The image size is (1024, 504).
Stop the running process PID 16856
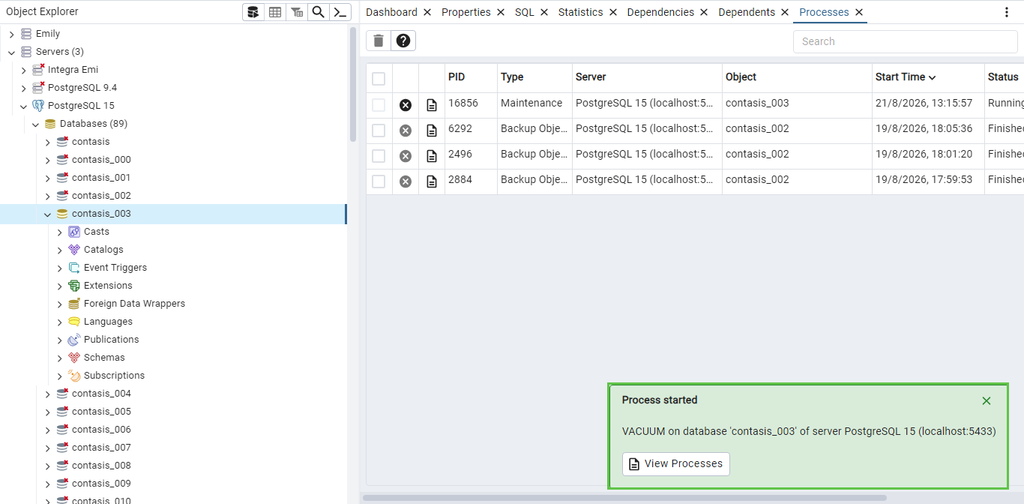click(406, 105)
